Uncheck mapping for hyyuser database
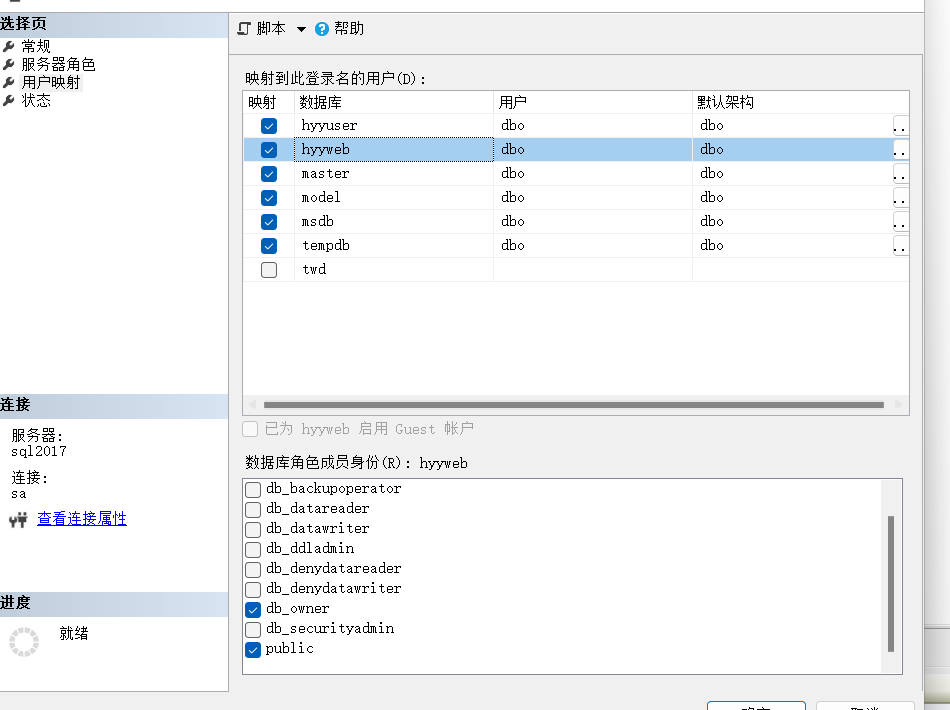Image resolution: width=950 pixels, height=710 pixels. 269,126
